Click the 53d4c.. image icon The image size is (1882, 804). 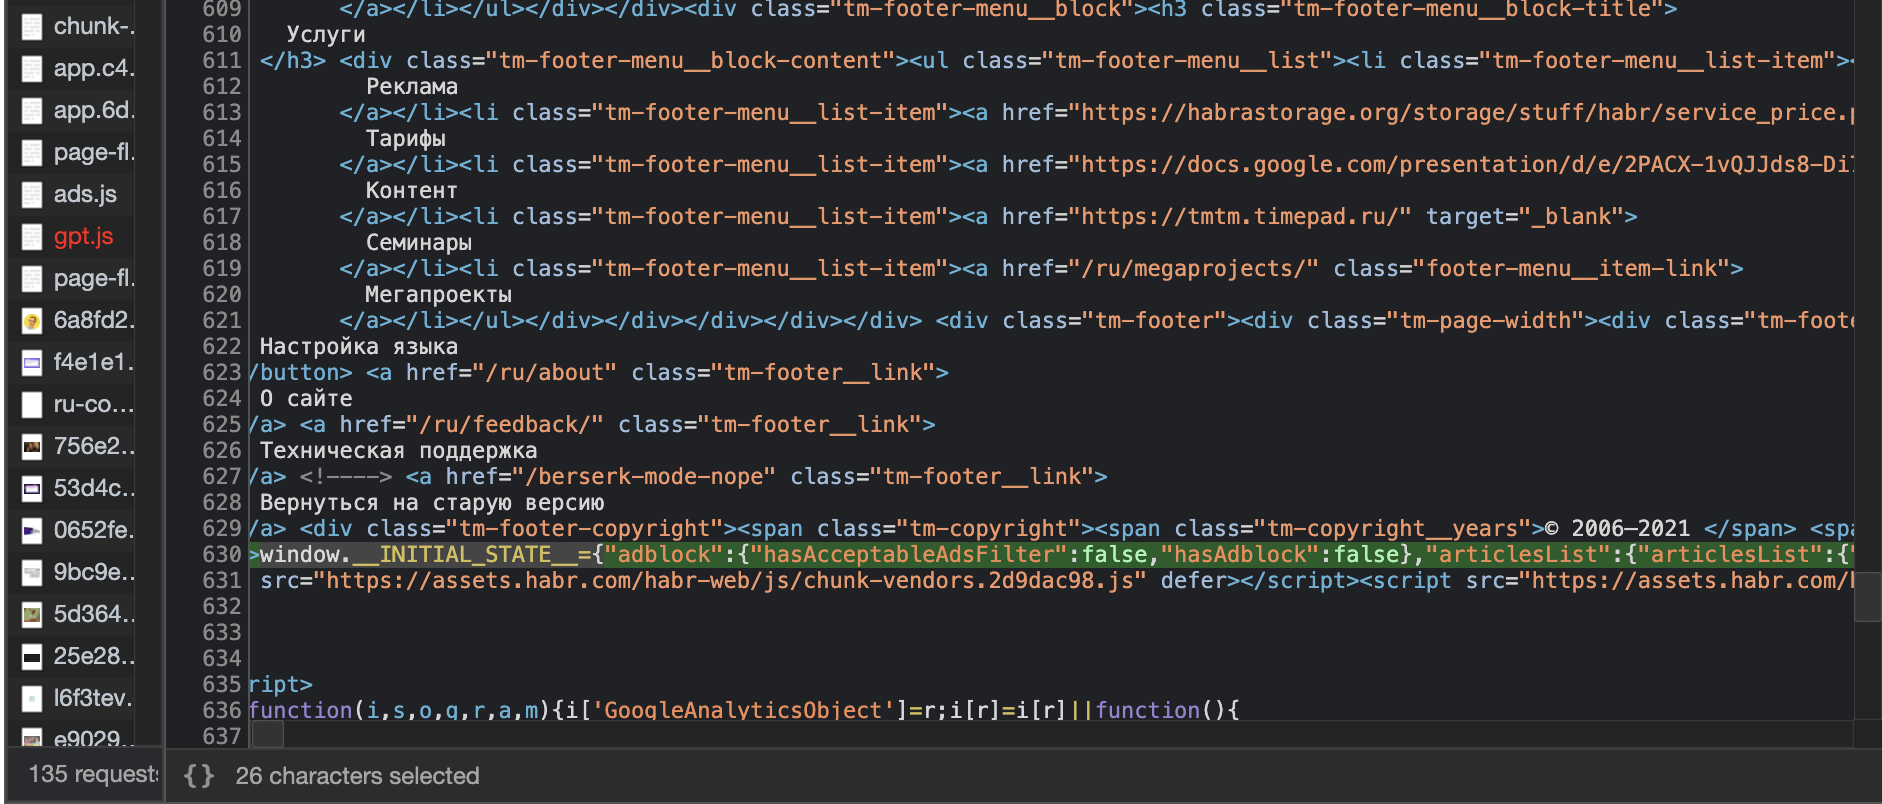click(32, 489)
